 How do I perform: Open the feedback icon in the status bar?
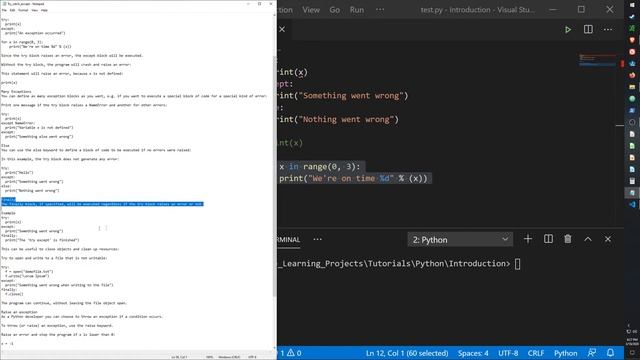tap(592, 353)
